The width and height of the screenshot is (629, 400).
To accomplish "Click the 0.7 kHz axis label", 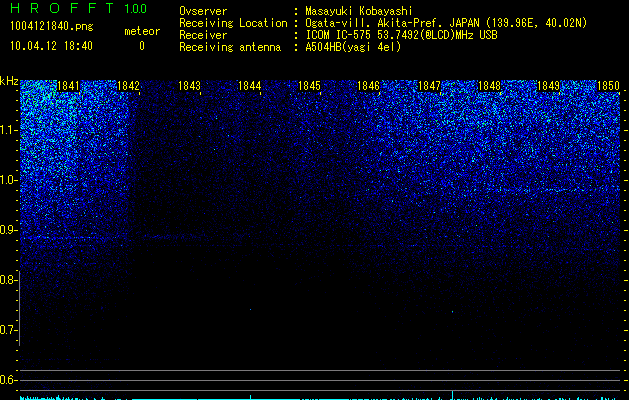I will [x=8, y=330].
